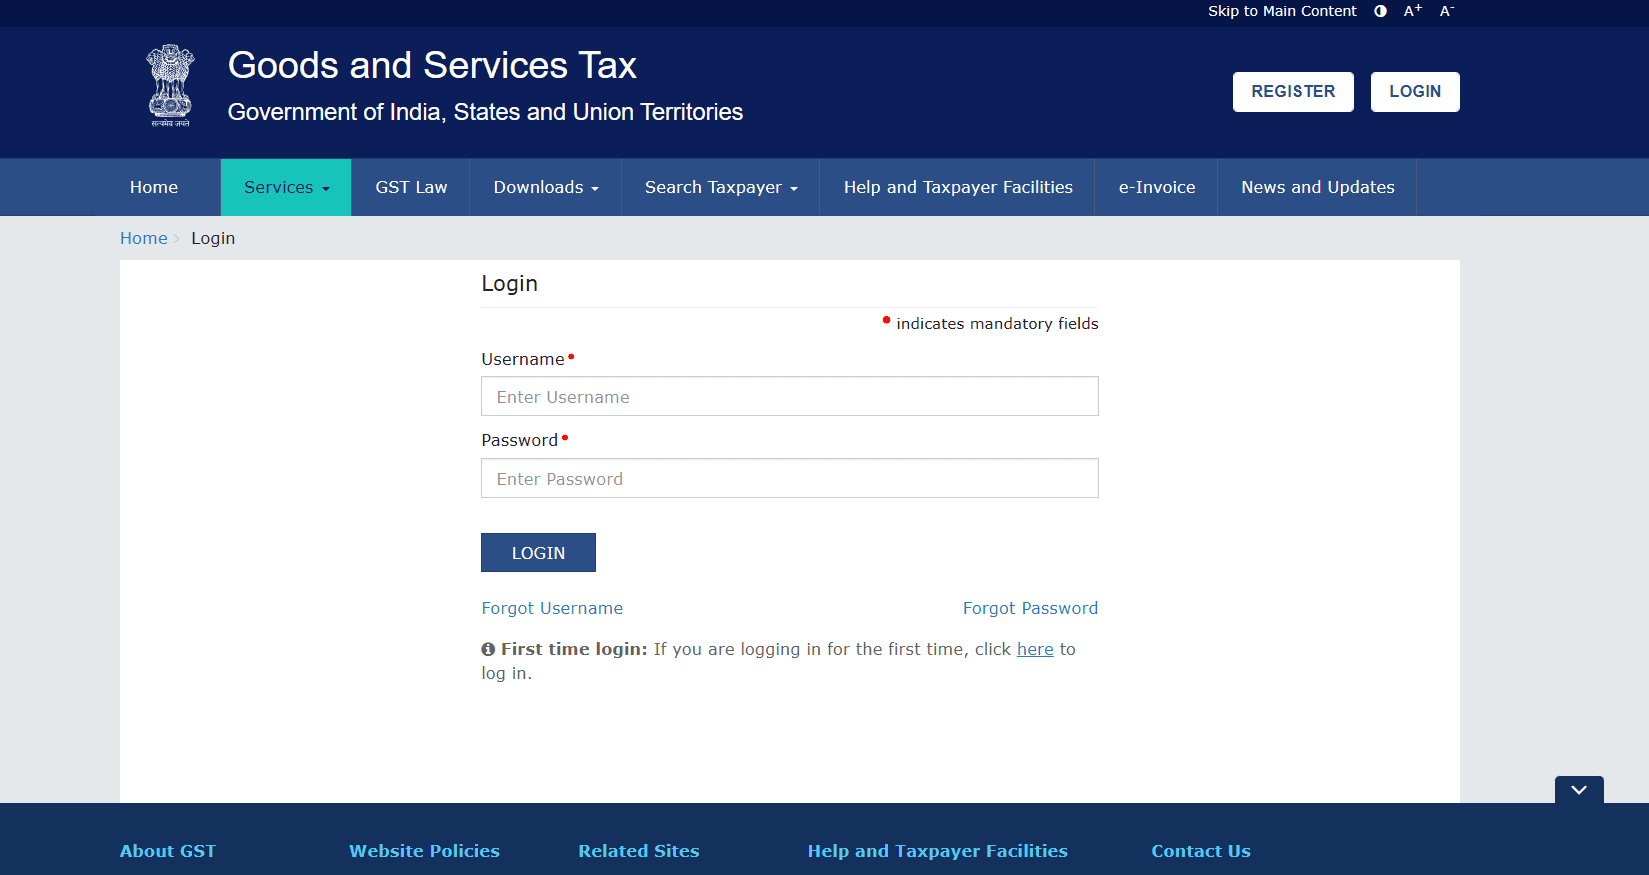Focus the Enter Username field
This screenshot has height=875, width=1649.
point(790,396)
